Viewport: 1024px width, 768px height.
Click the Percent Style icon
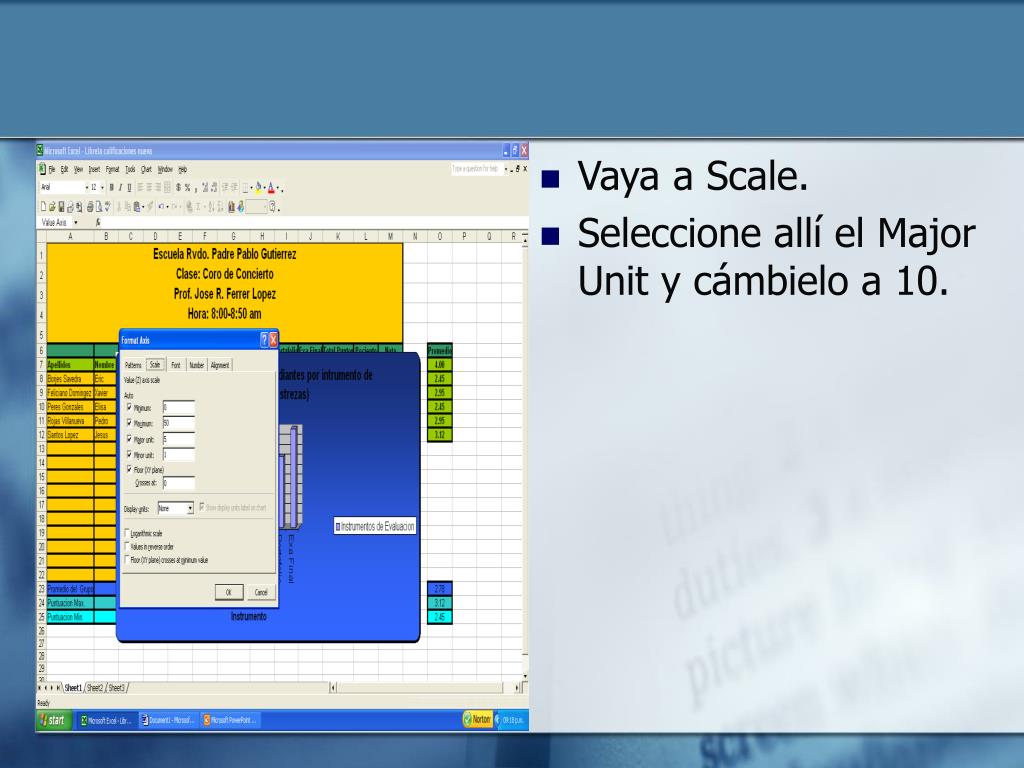pos(187,187)
